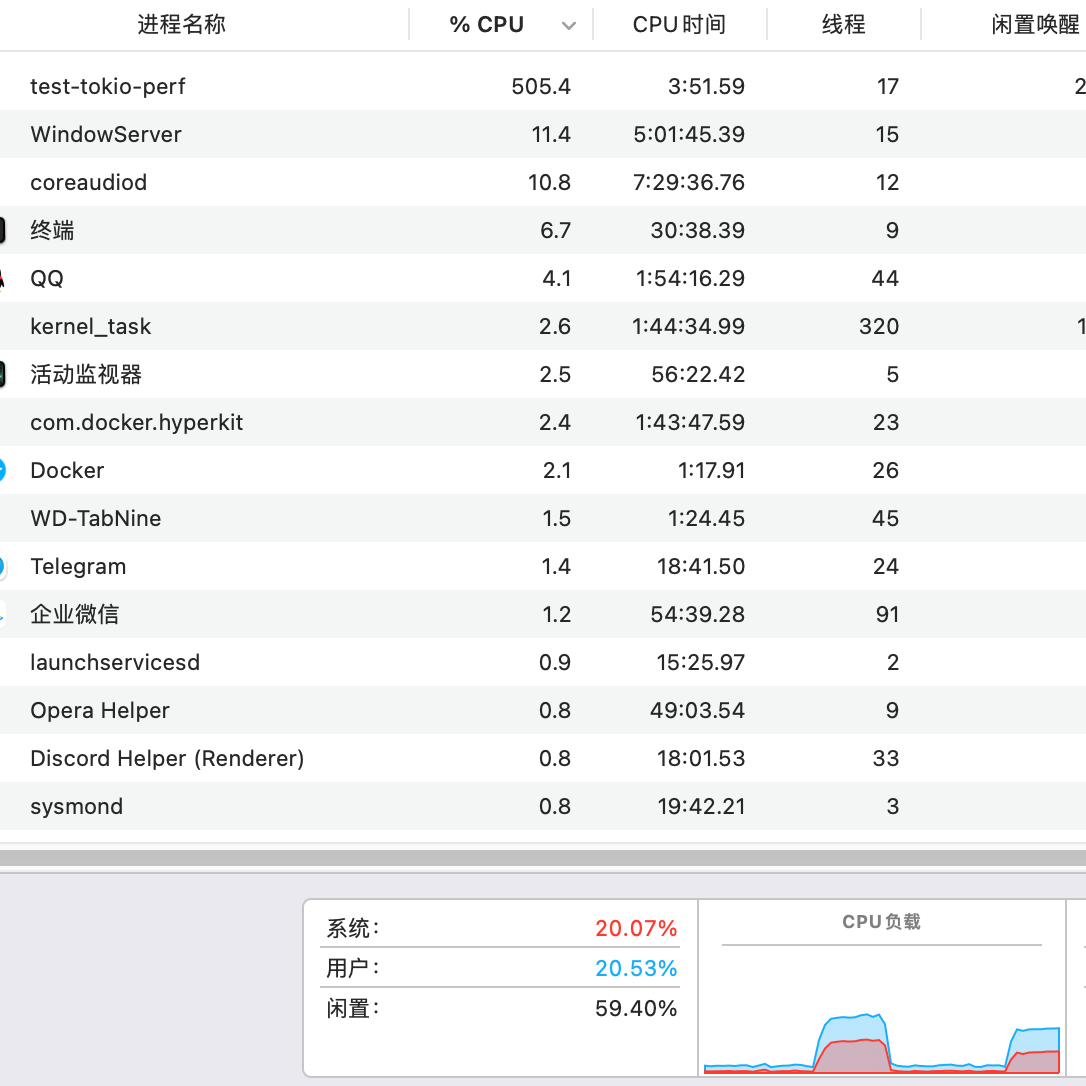The height and width of the screenshot is (1086, 1086).
Task: Click Discord Helper thread count 33
Action: coord(886,758)
